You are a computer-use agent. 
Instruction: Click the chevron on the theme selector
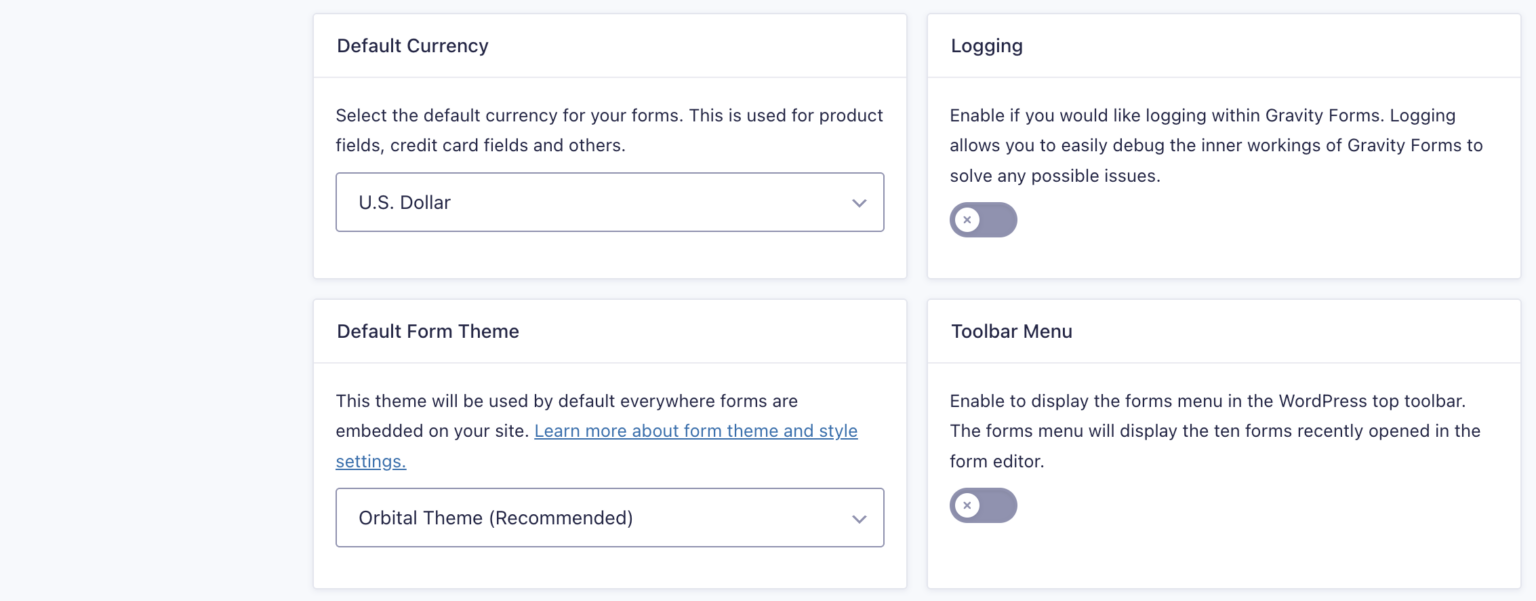858,518
